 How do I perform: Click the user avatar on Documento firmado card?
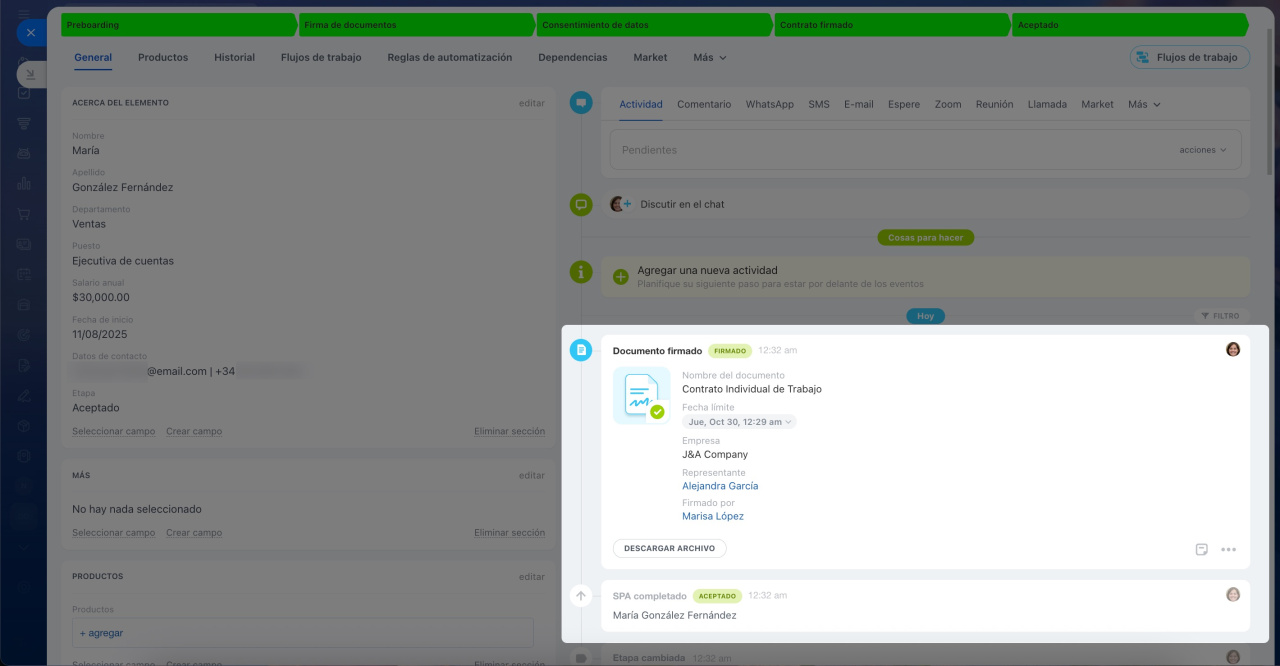pyautogui.click(x=1233, y=349)
